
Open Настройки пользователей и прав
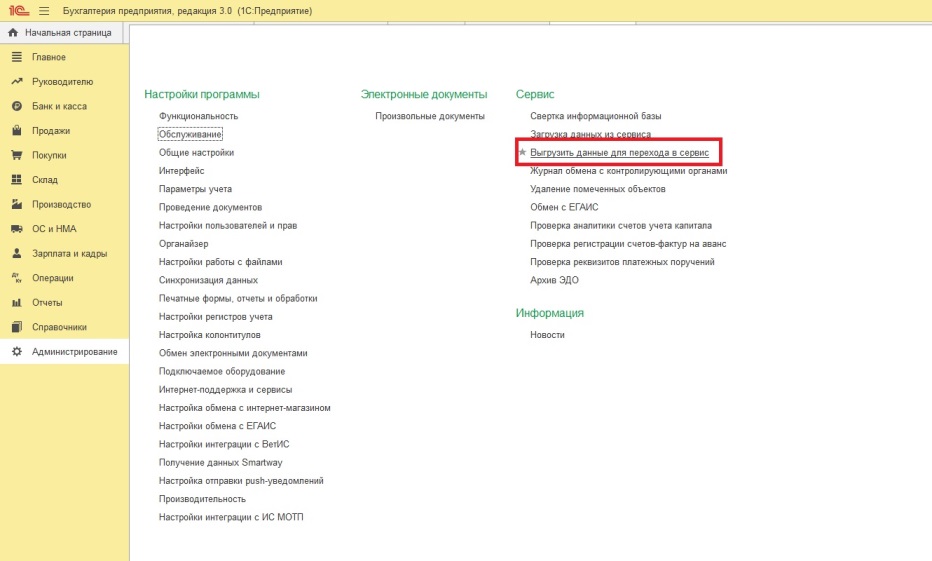click(228, 225)
